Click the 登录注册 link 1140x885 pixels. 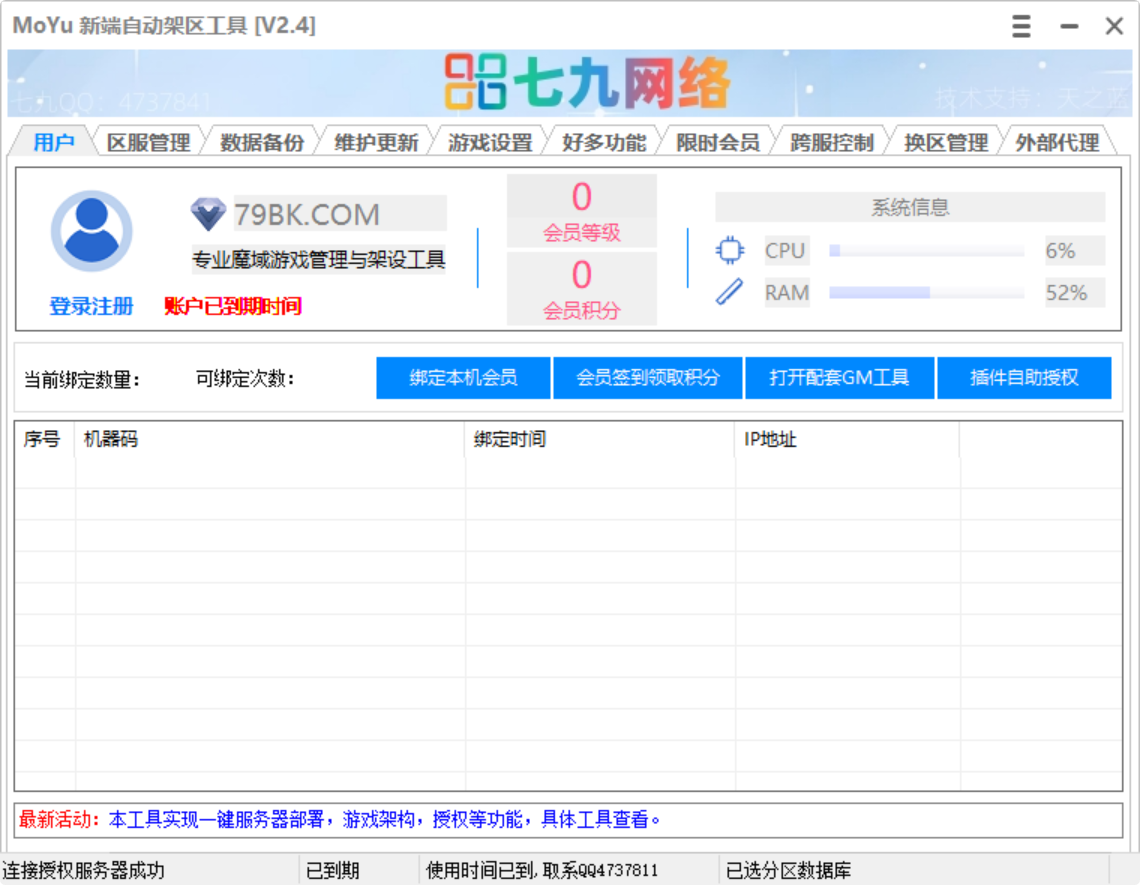pos(91,306)
